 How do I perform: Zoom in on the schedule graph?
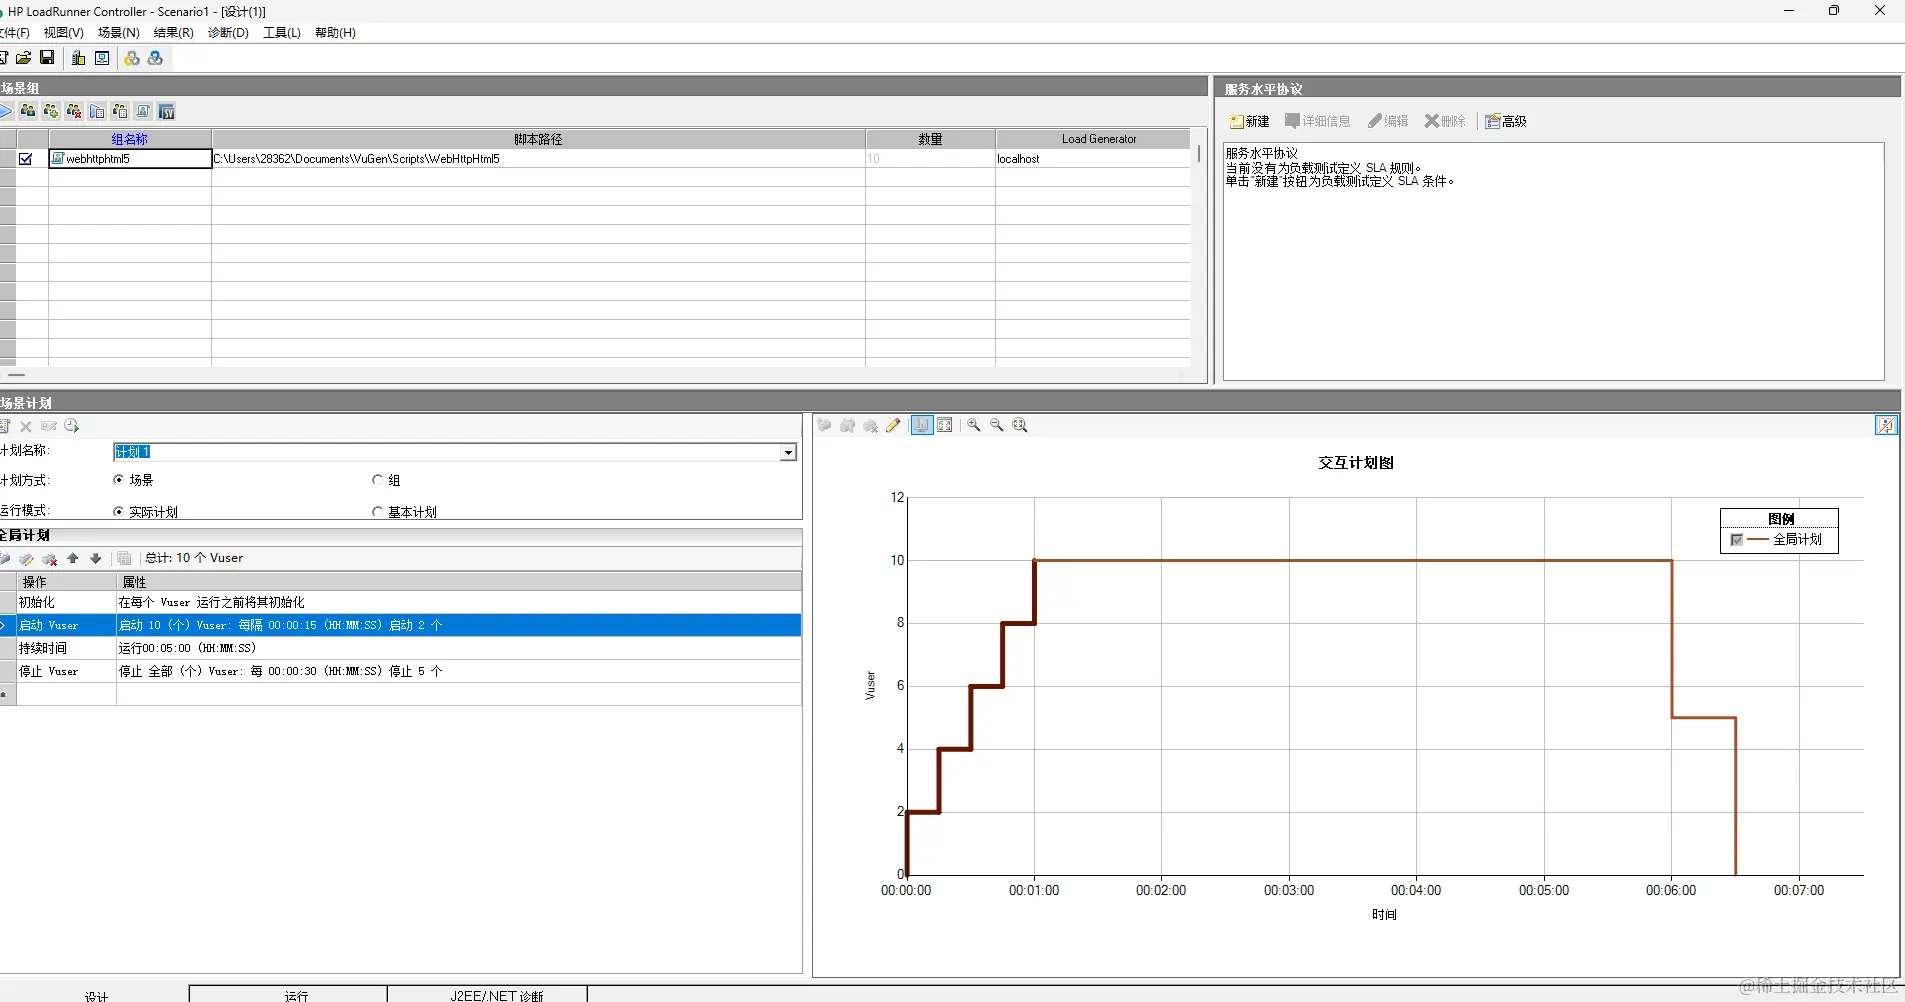[x=974, y=426]
